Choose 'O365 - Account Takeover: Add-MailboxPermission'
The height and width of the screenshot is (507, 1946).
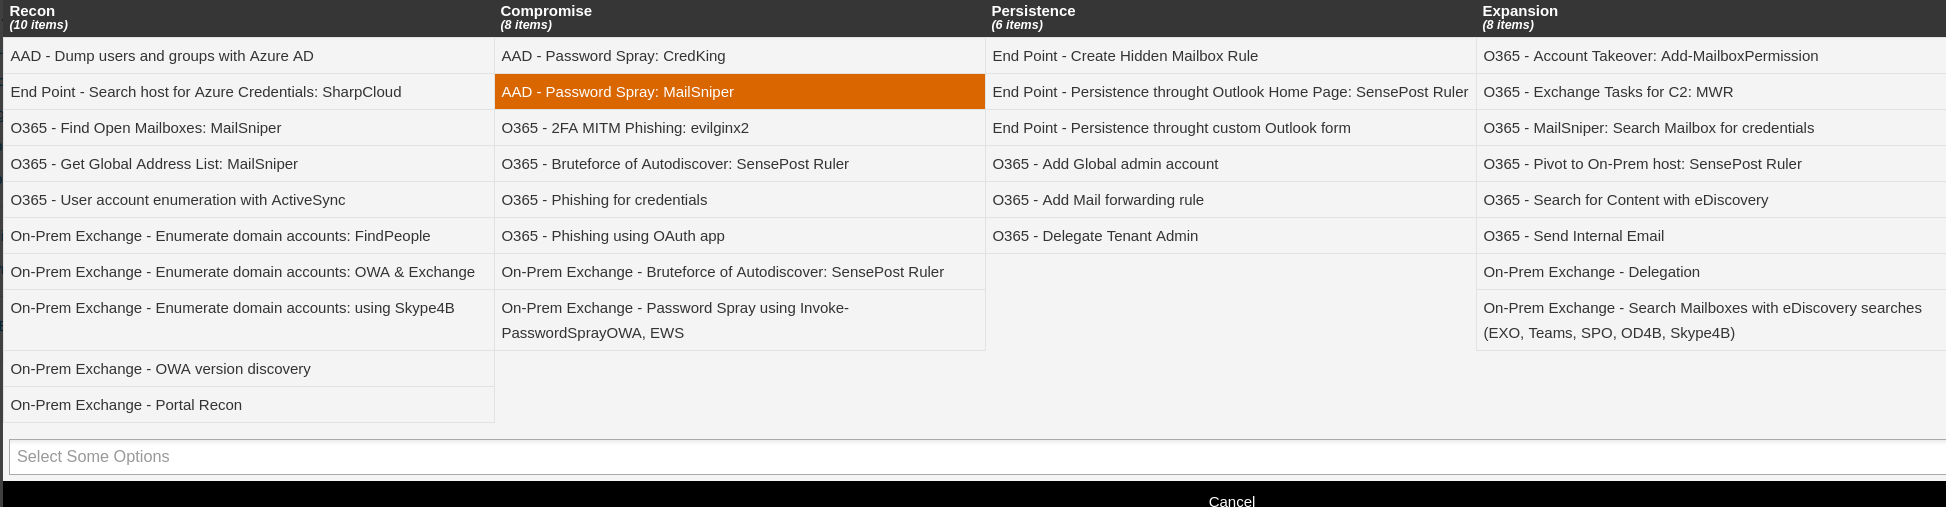pos(1650,56)
